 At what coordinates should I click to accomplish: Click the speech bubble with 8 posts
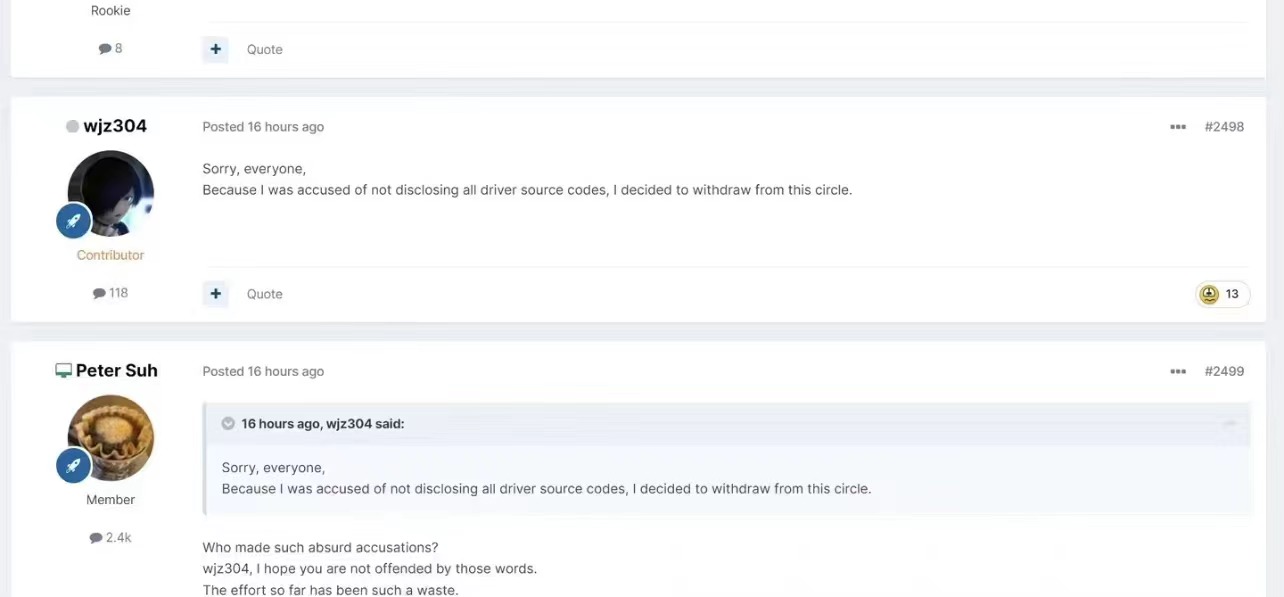[105, 48]
